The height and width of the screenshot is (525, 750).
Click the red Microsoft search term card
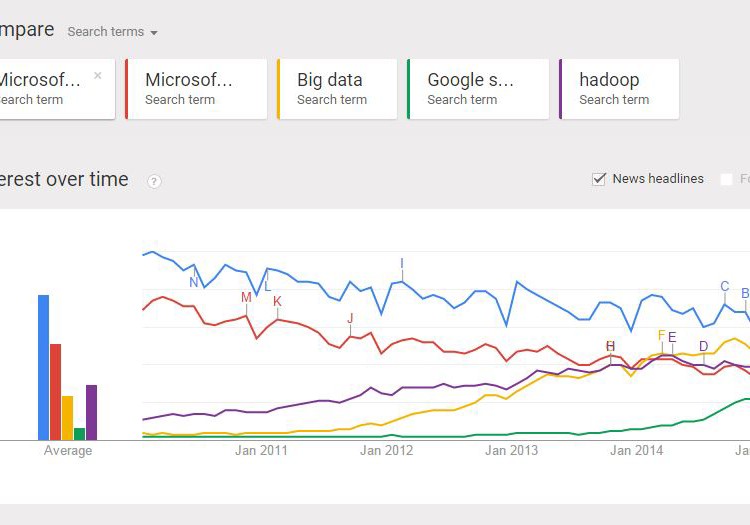[x=196, y=89]
